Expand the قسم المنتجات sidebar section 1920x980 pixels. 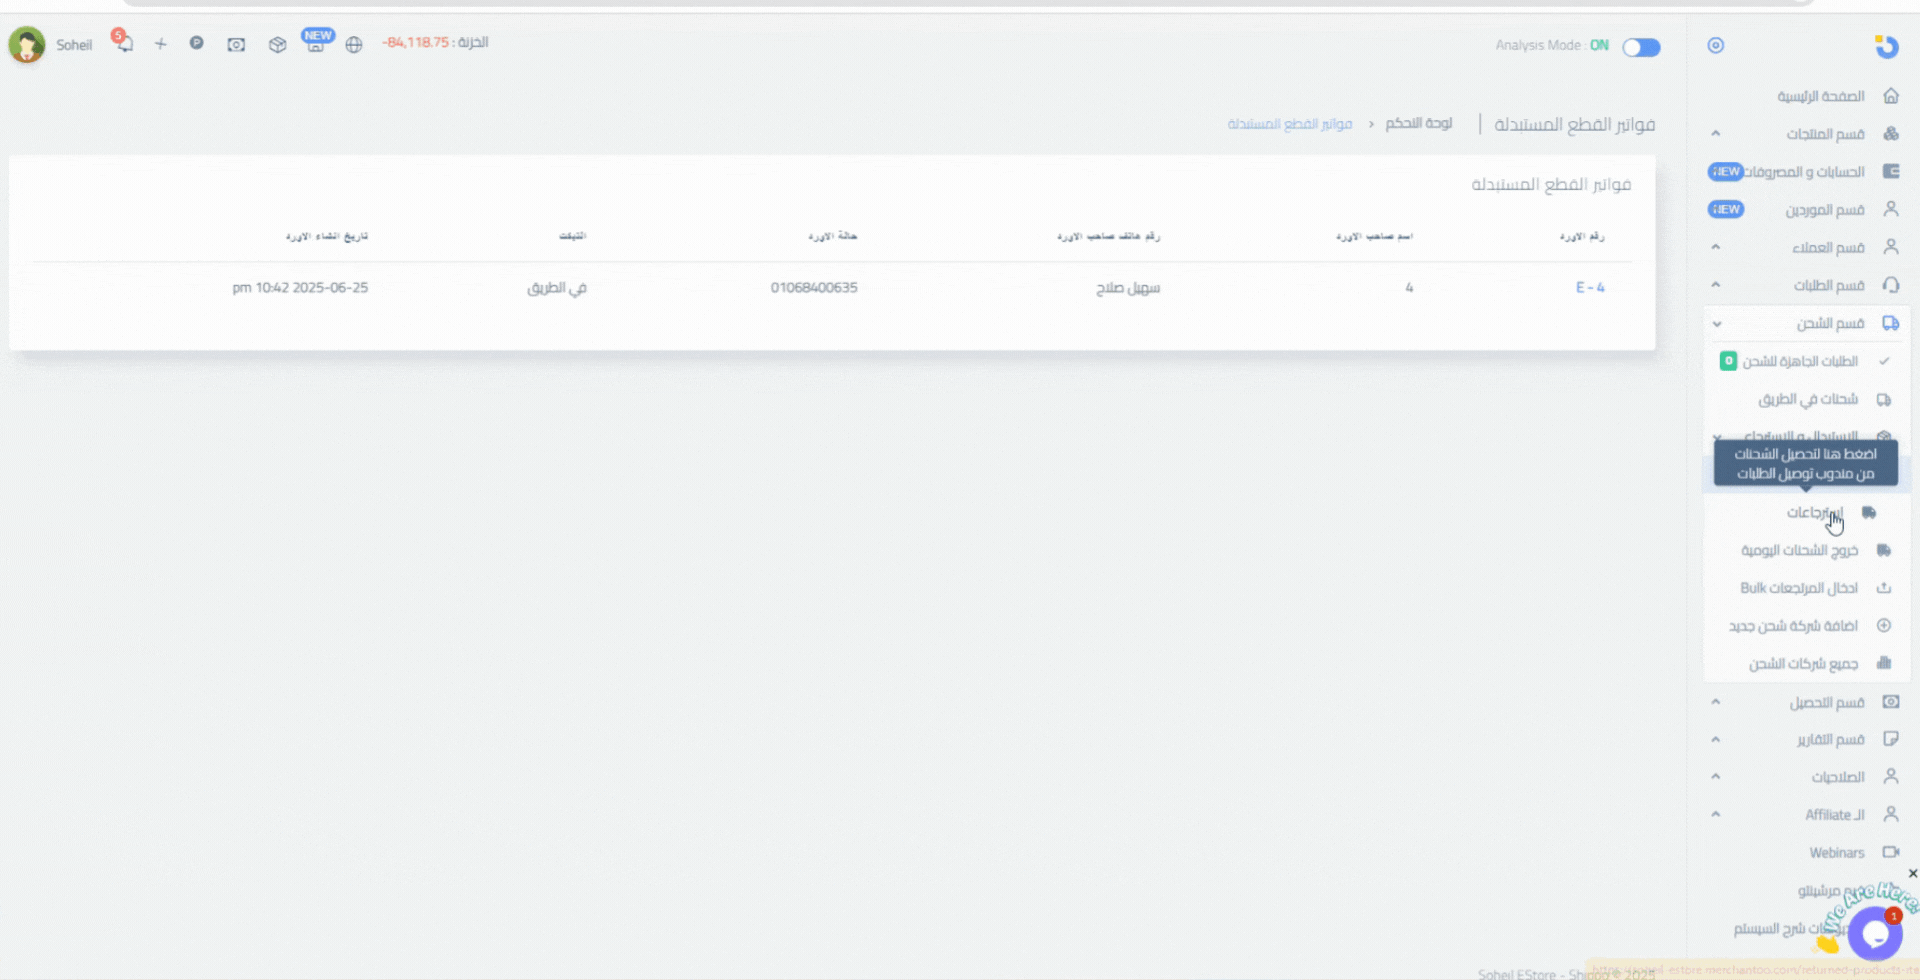tap(1824, 134)
